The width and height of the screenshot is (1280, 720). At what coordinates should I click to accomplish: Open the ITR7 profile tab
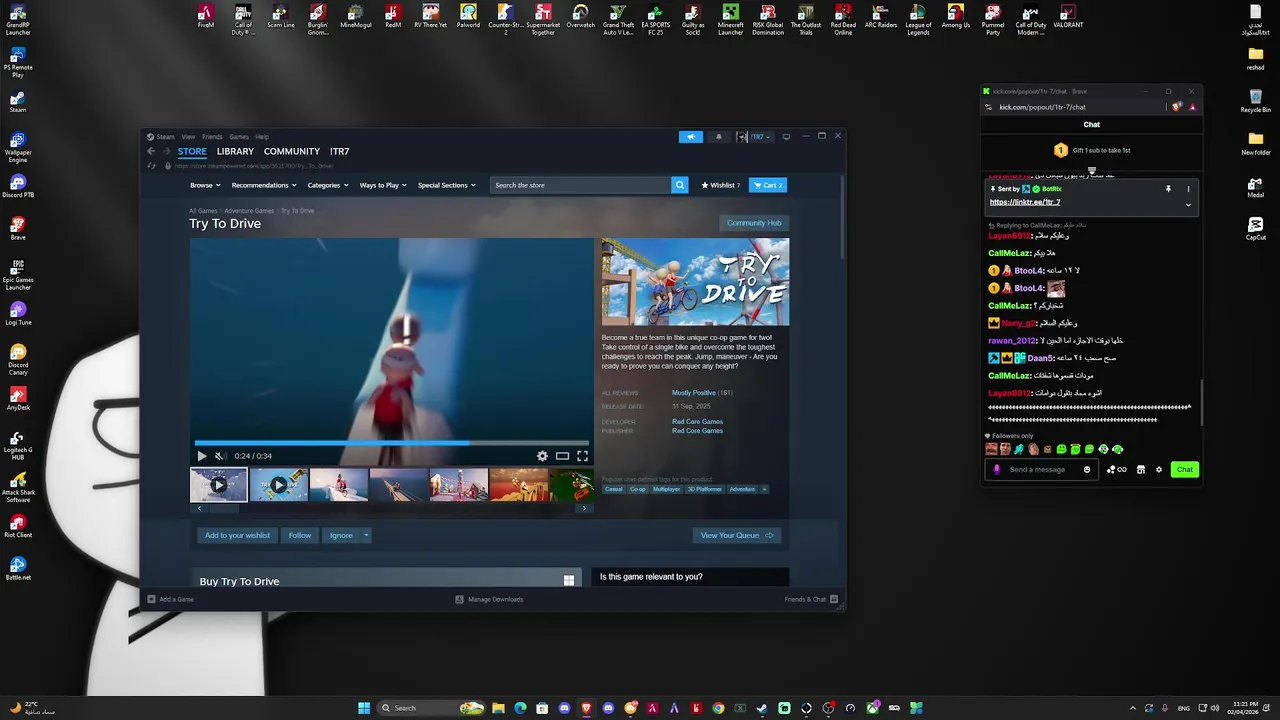point(340,151)
